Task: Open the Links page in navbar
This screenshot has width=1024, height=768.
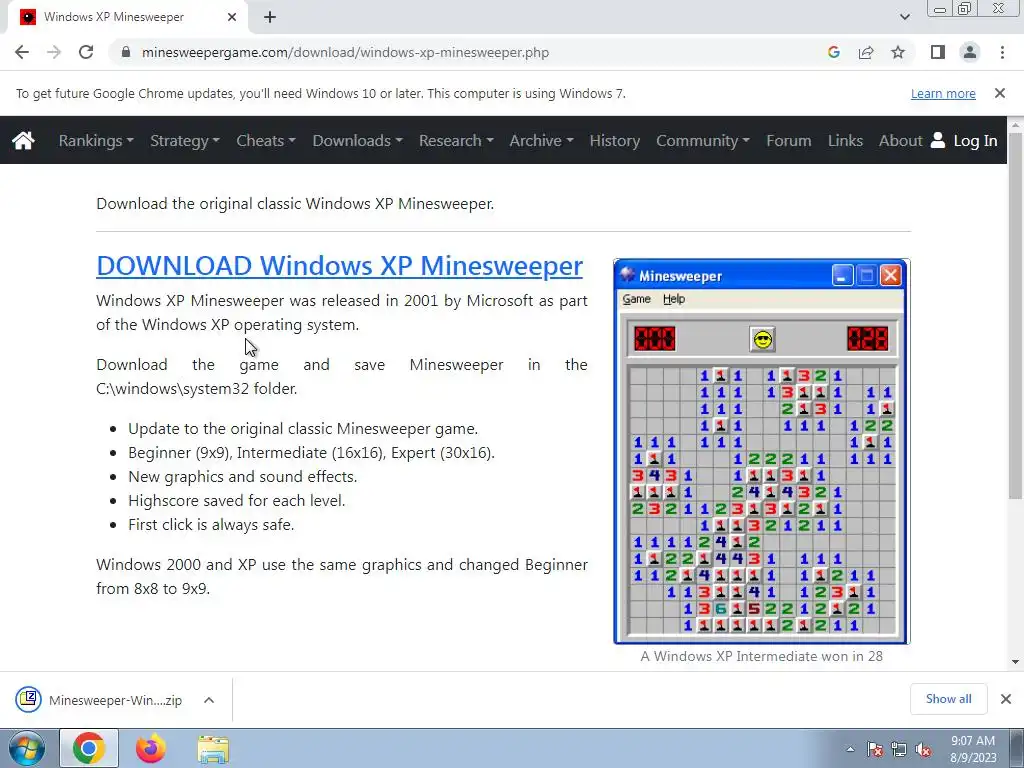Action: click(x=845, y=140)
